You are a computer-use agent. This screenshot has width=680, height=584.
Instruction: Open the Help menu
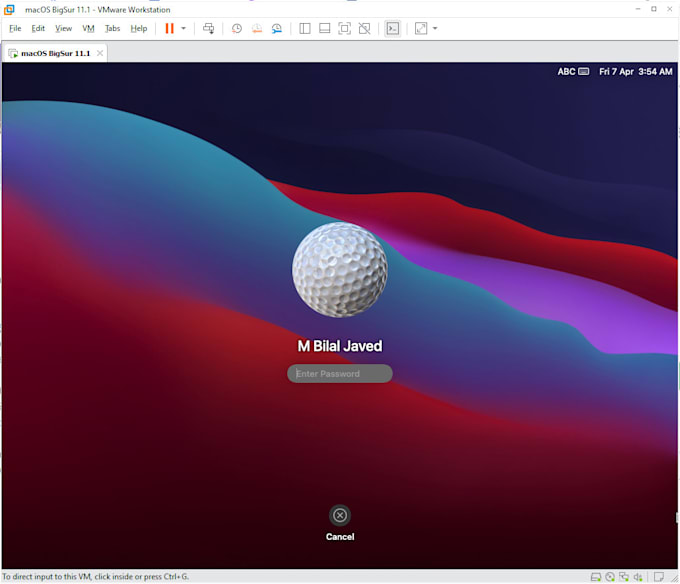pos(139,29)
